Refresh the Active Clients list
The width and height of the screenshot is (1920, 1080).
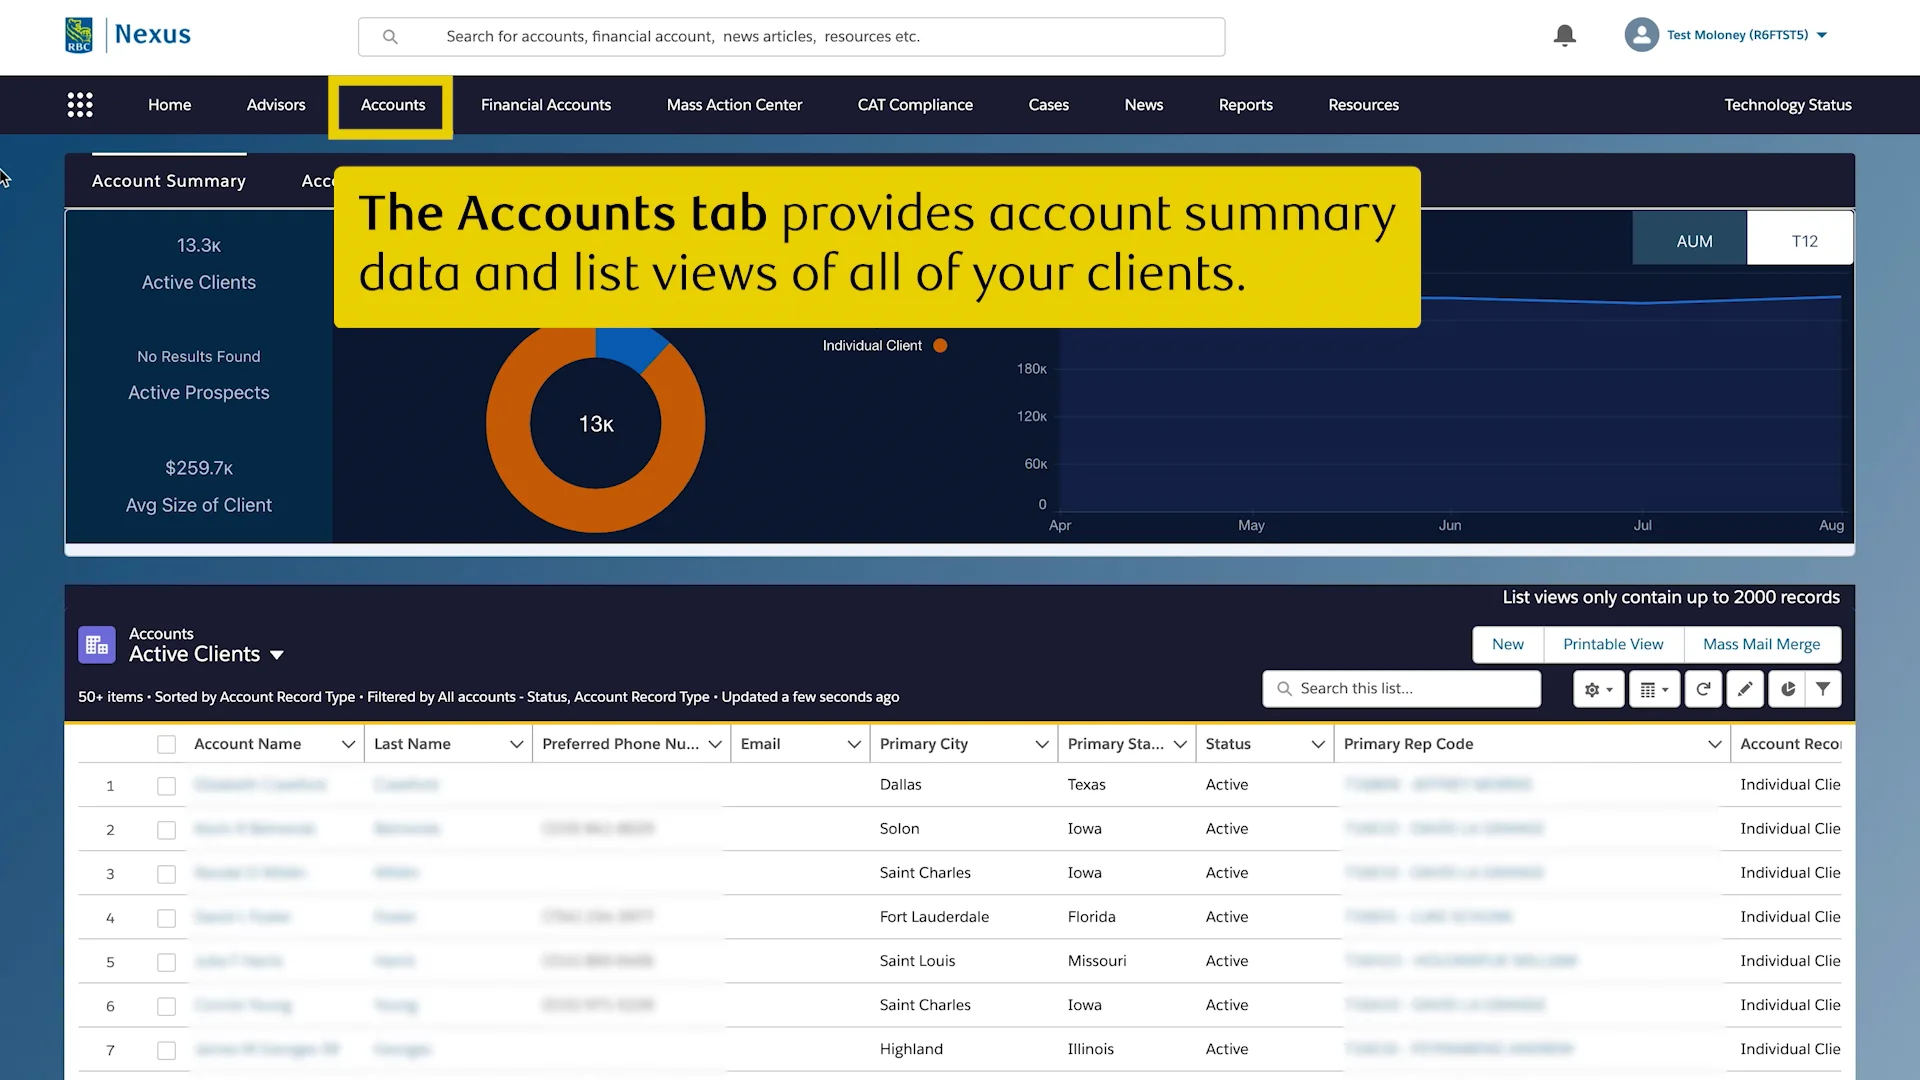[1703, 689]
